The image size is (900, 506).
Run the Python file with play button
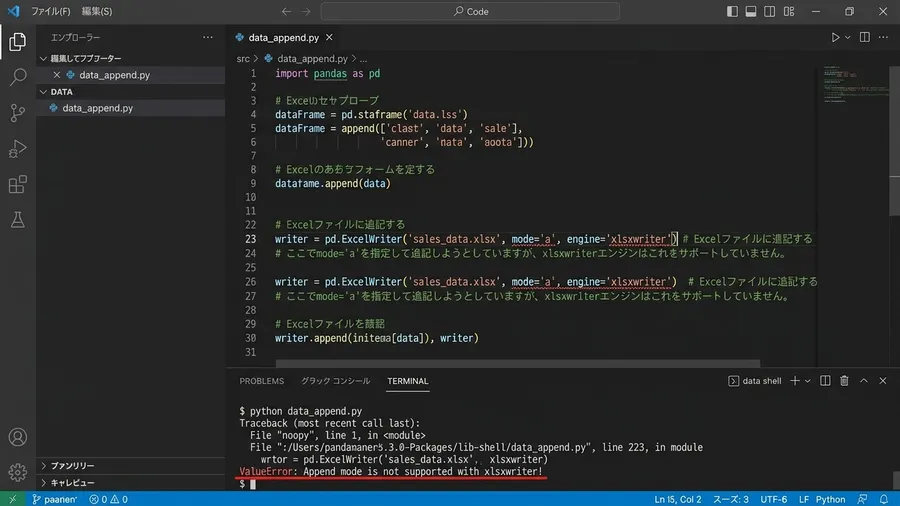835,37
